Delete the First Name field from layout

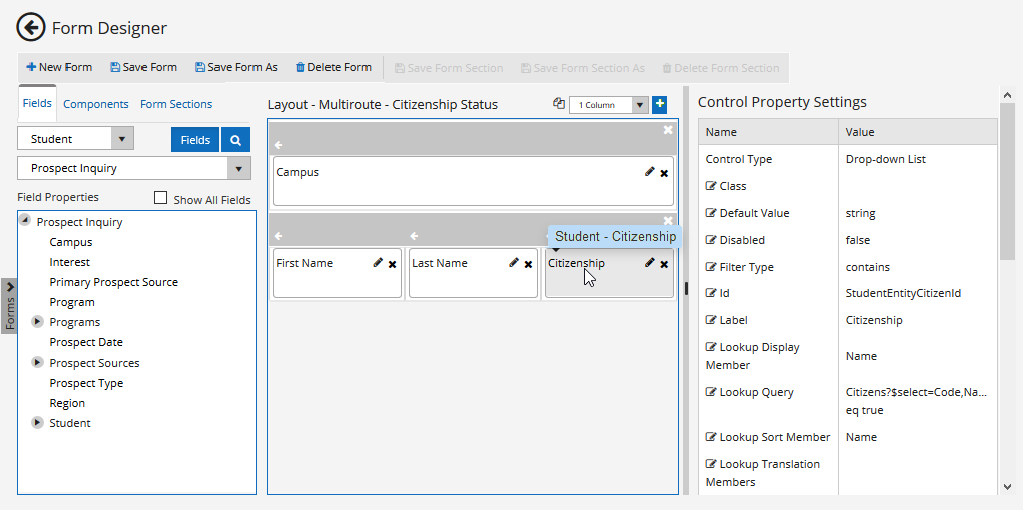(x=392, y=264)
